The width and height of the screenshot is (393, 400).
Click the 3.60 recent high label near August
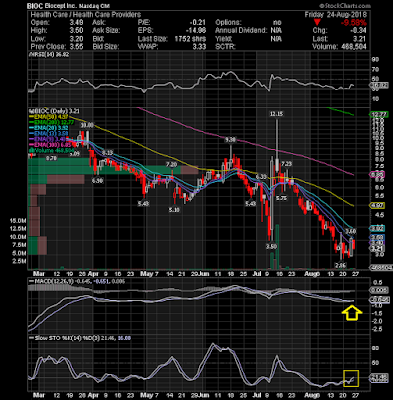(350, 231)
